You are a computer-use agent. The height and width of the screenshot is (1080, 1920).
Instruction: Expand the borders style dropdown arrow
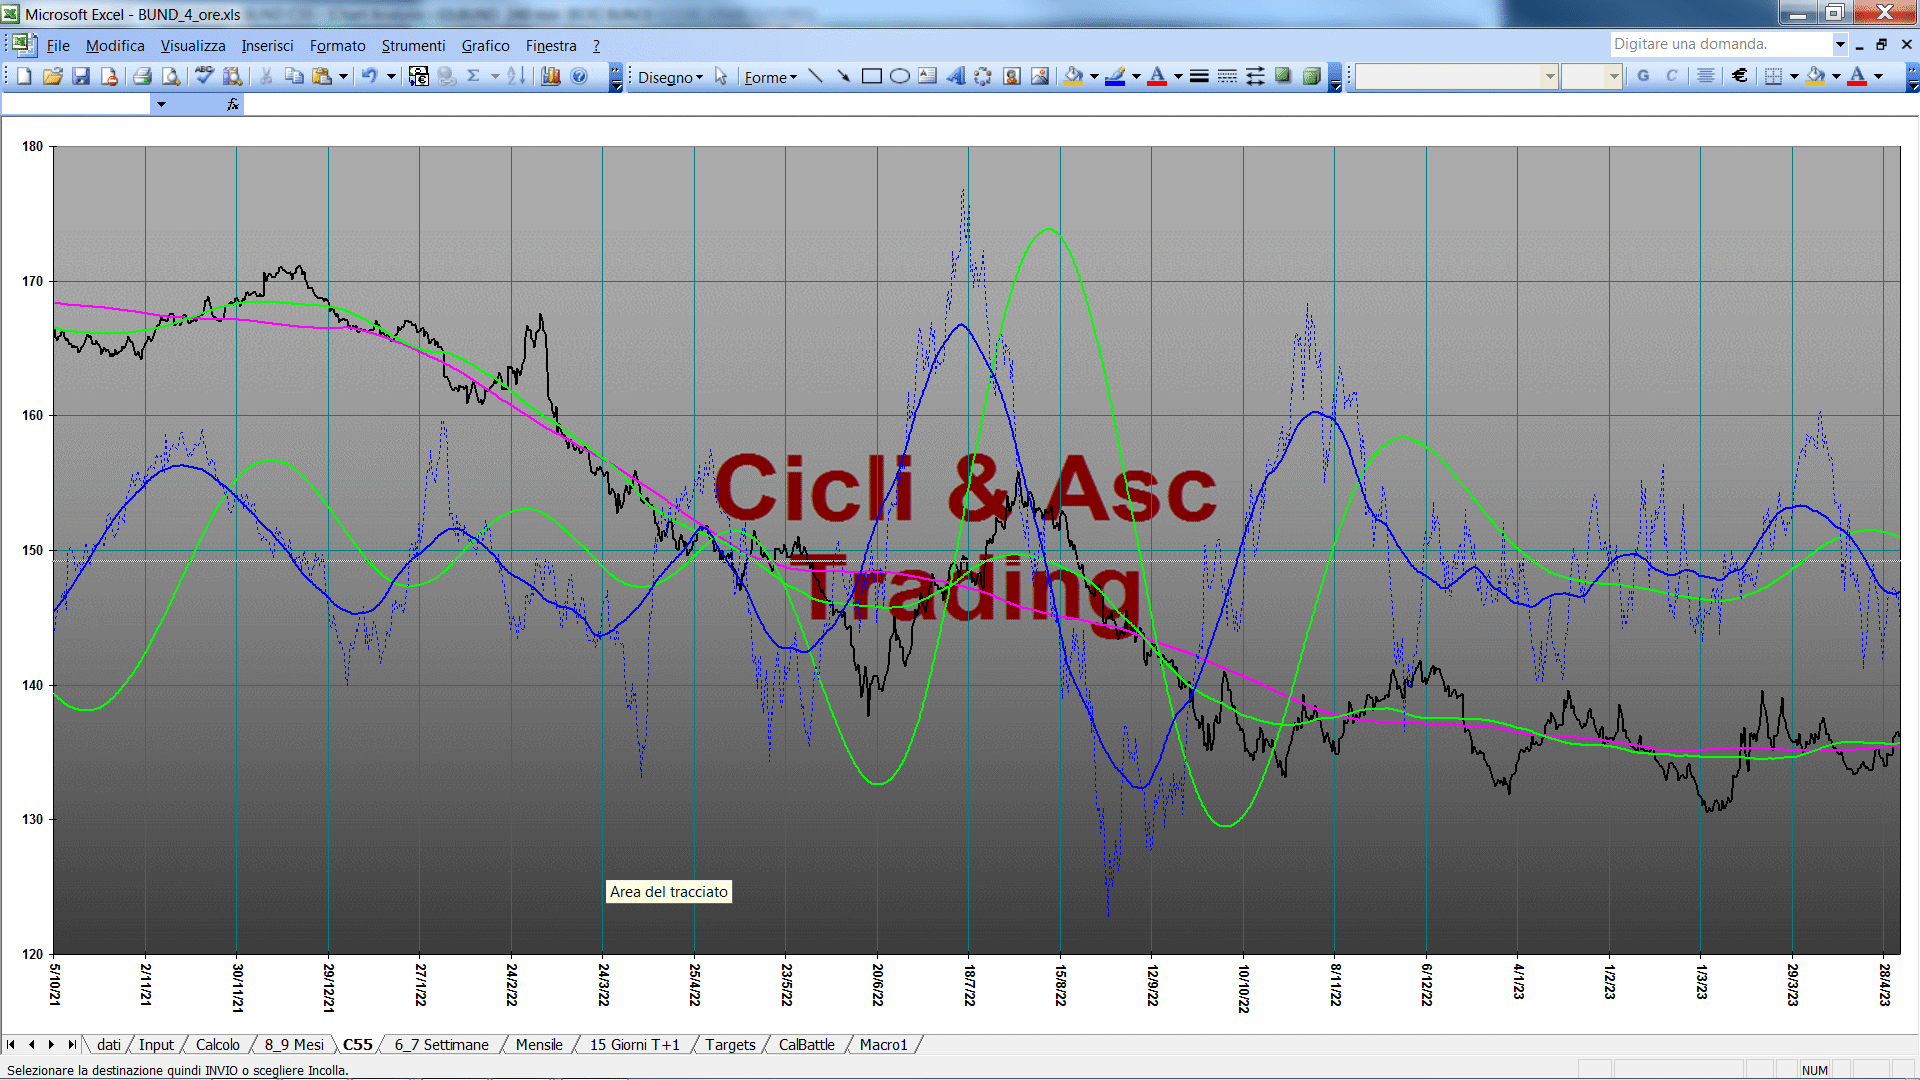point(1794,76)
